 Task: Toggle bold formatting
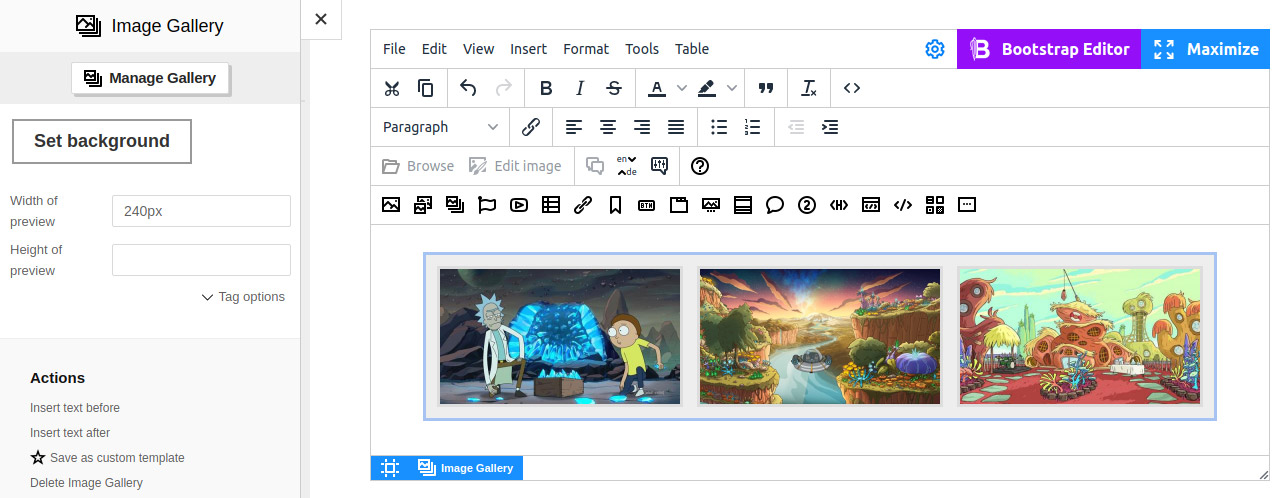click(546, 88)
